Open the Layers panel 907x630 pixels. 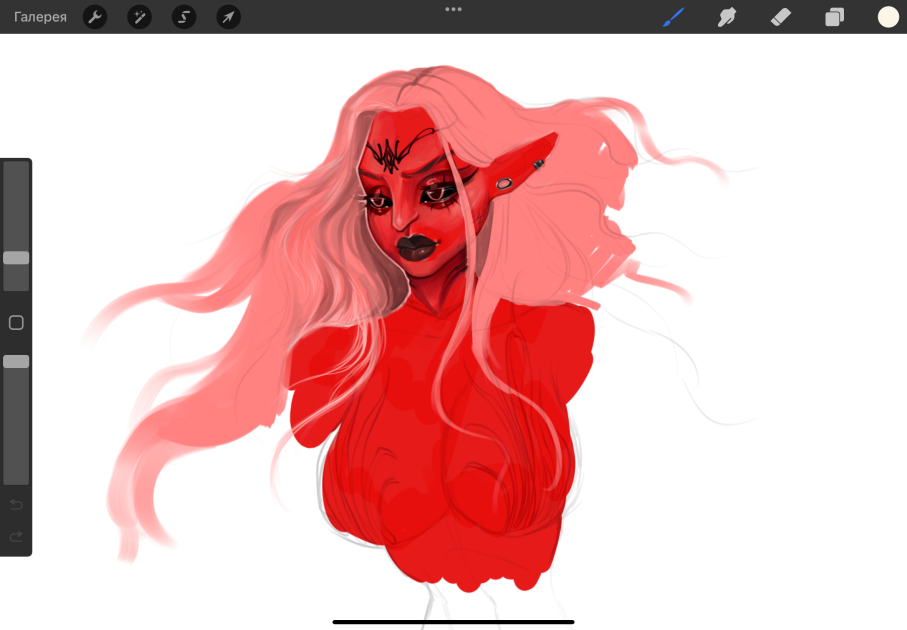coord(834,17)
